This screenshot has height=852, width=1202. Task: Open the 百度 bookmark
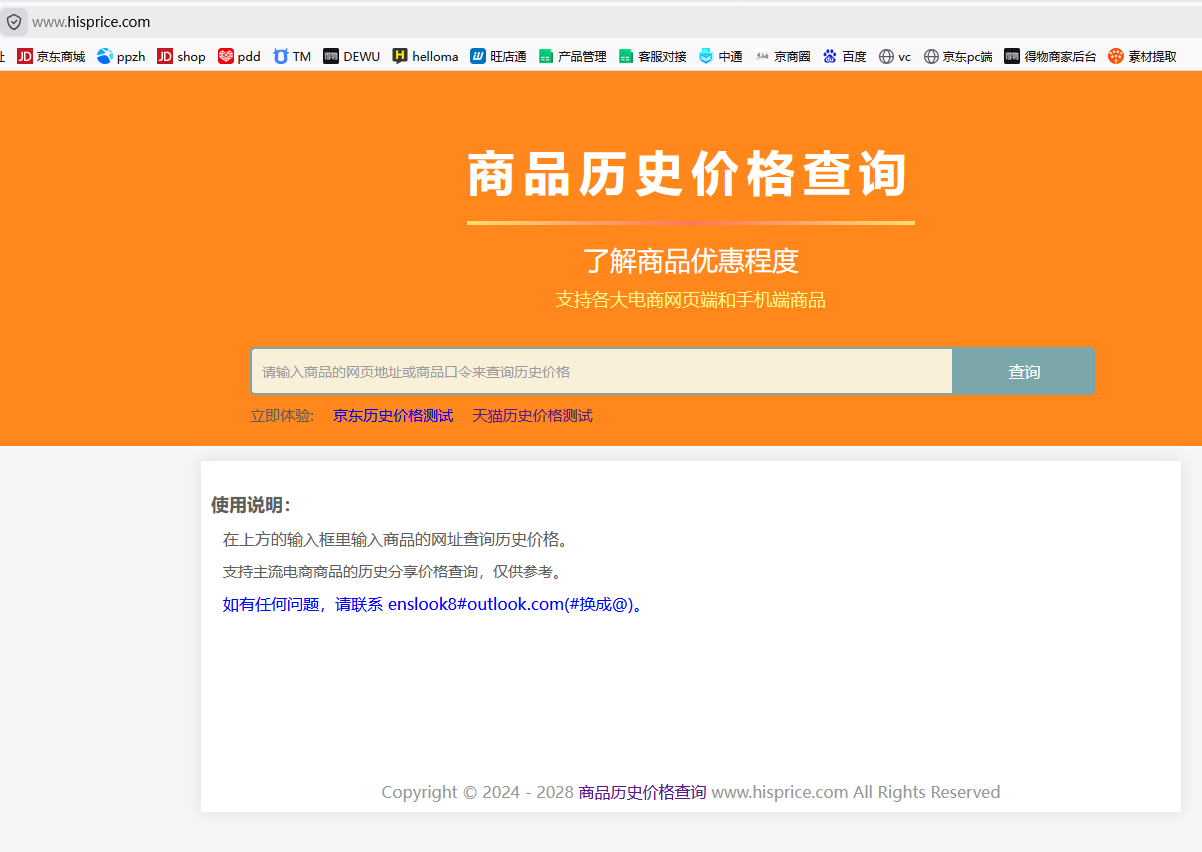[844, 57]
